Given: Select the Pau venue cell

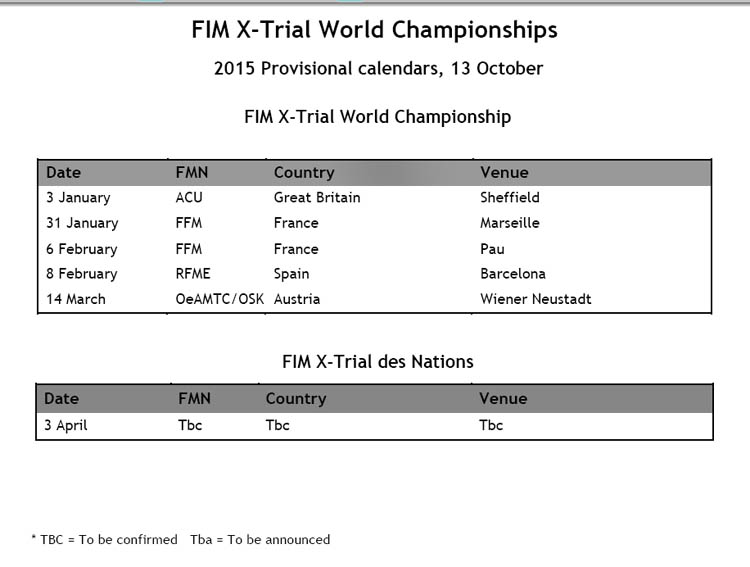Looking at the screenshot, I should (x=492, y=249).
